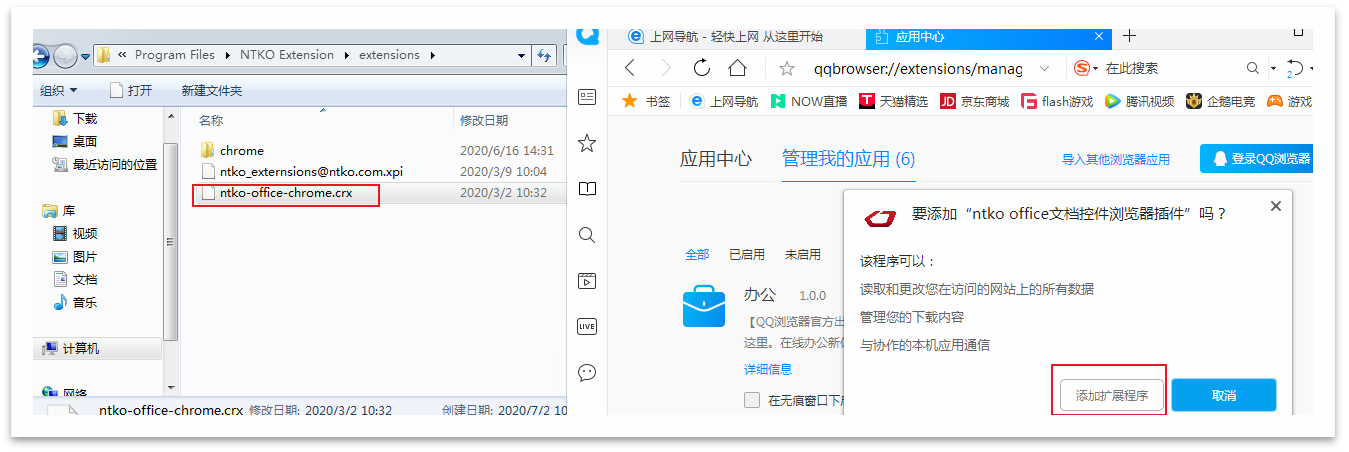Open the dropdown arrow beside search magnifier
Image resolution: width=1349 pixels, height=452 pixels.
coord(1273,69)
